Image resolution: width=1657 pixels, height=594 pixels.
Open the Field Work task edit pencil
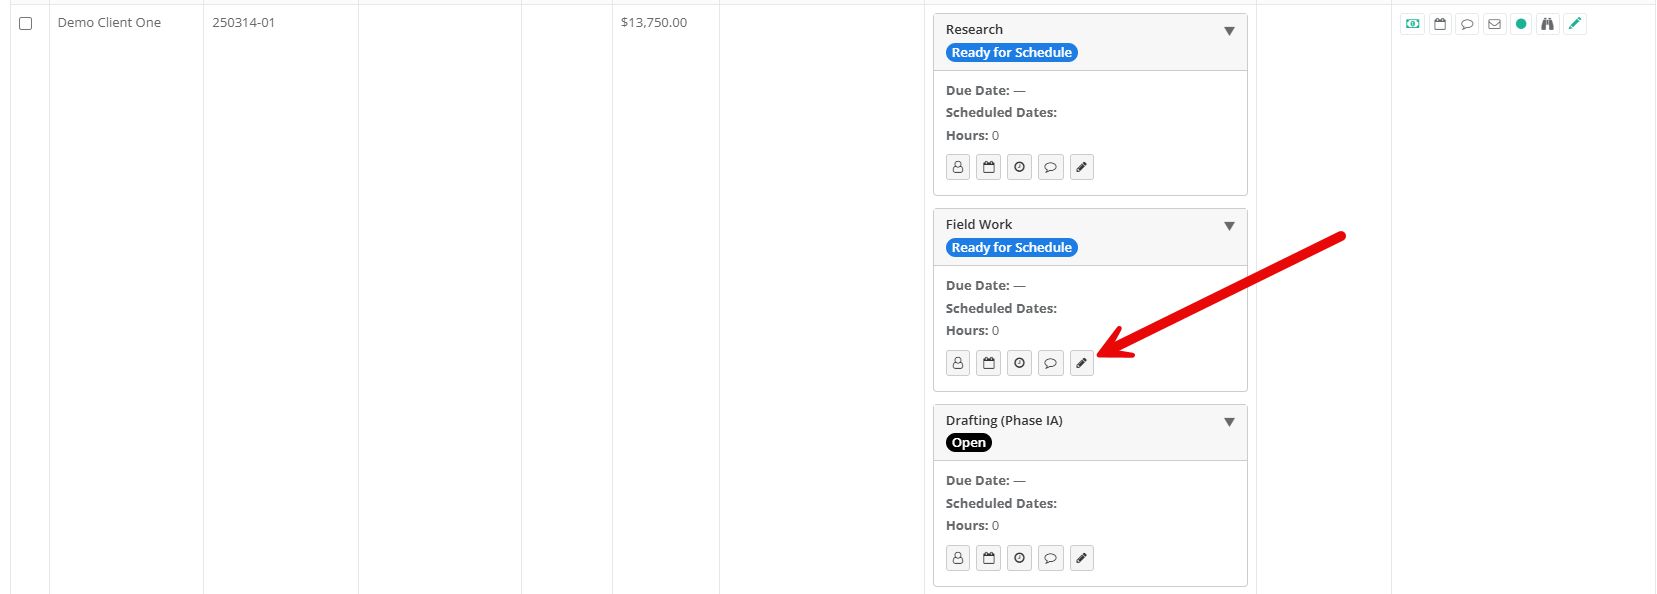pos(1081,363)
